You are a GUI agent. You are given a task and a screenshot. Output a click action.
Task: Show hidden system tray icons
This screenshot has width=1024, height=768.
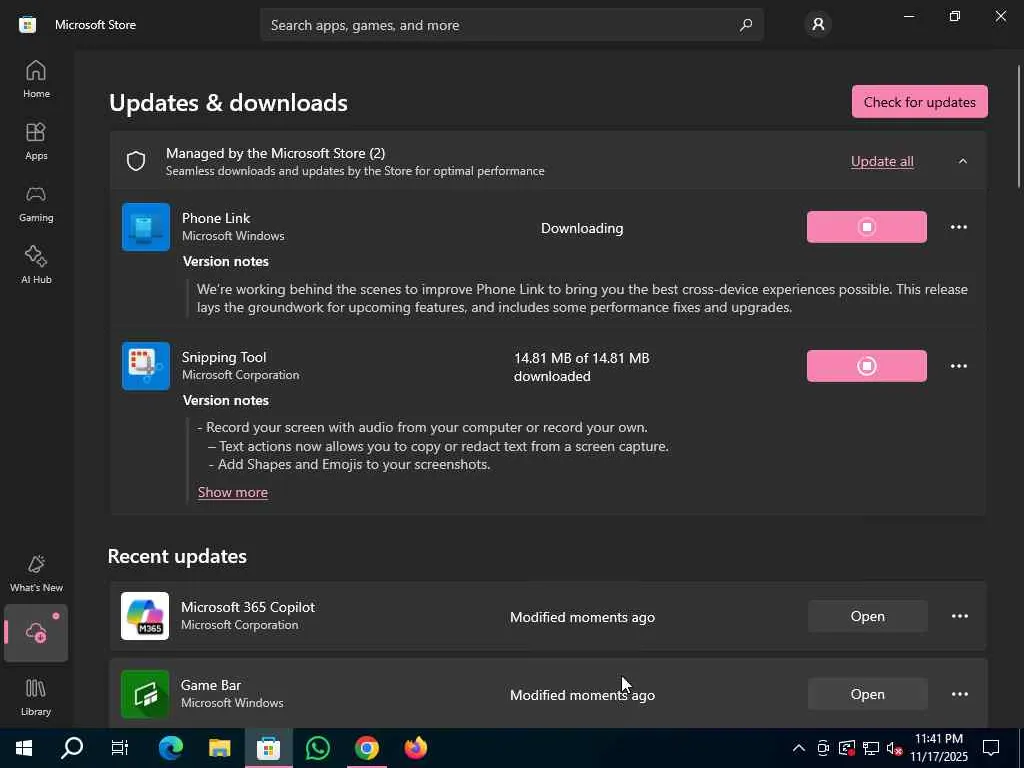(x=799, y=748)
